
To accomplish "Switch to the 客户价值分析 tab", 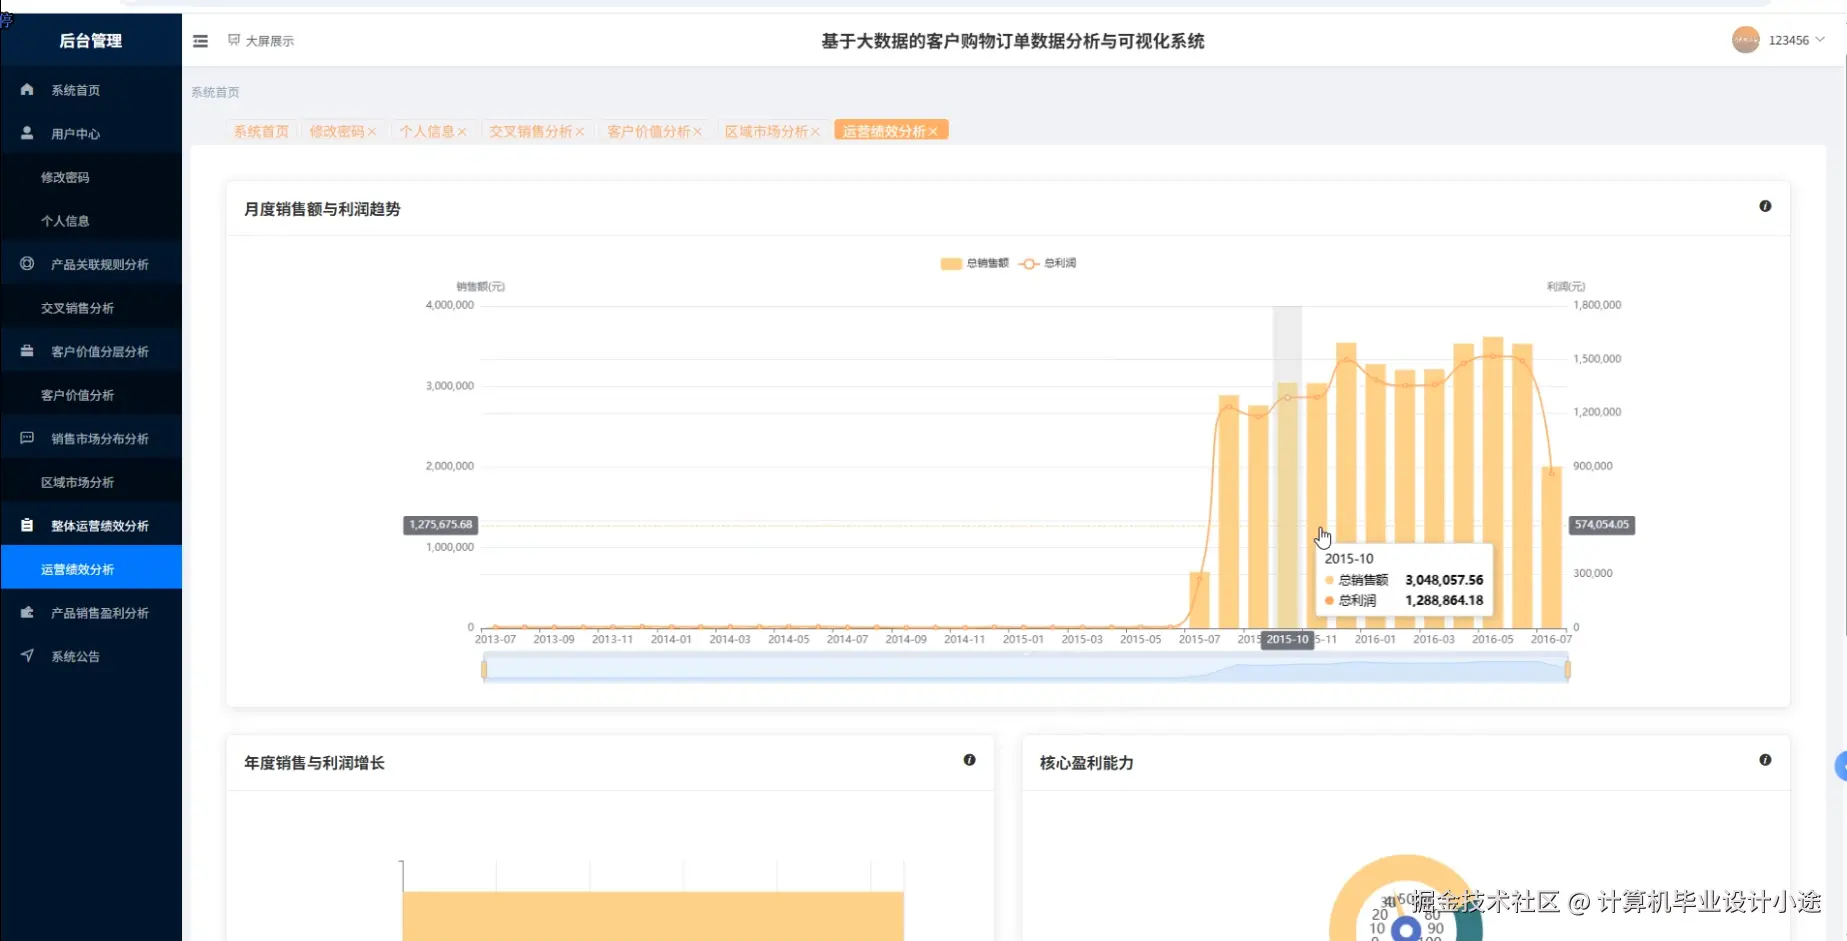I will 649,132.
